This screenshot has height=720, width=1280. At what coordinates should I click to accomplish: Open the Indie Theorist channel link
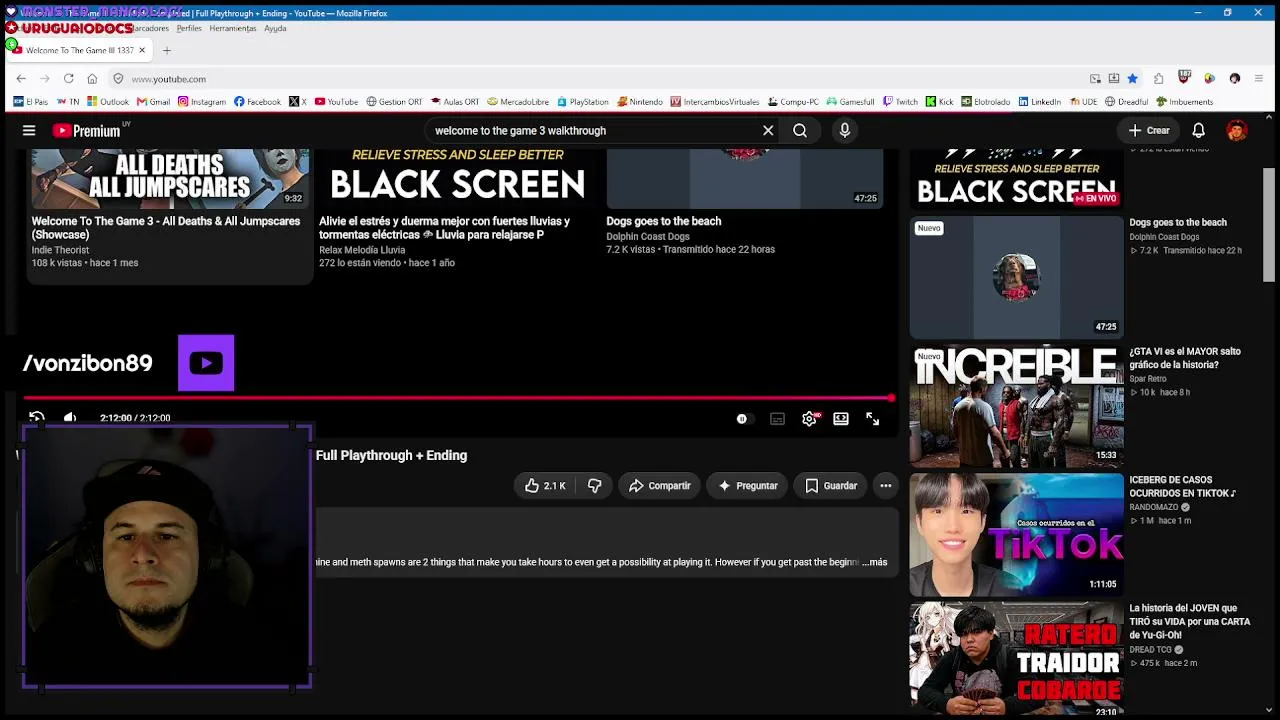[60, 250]
